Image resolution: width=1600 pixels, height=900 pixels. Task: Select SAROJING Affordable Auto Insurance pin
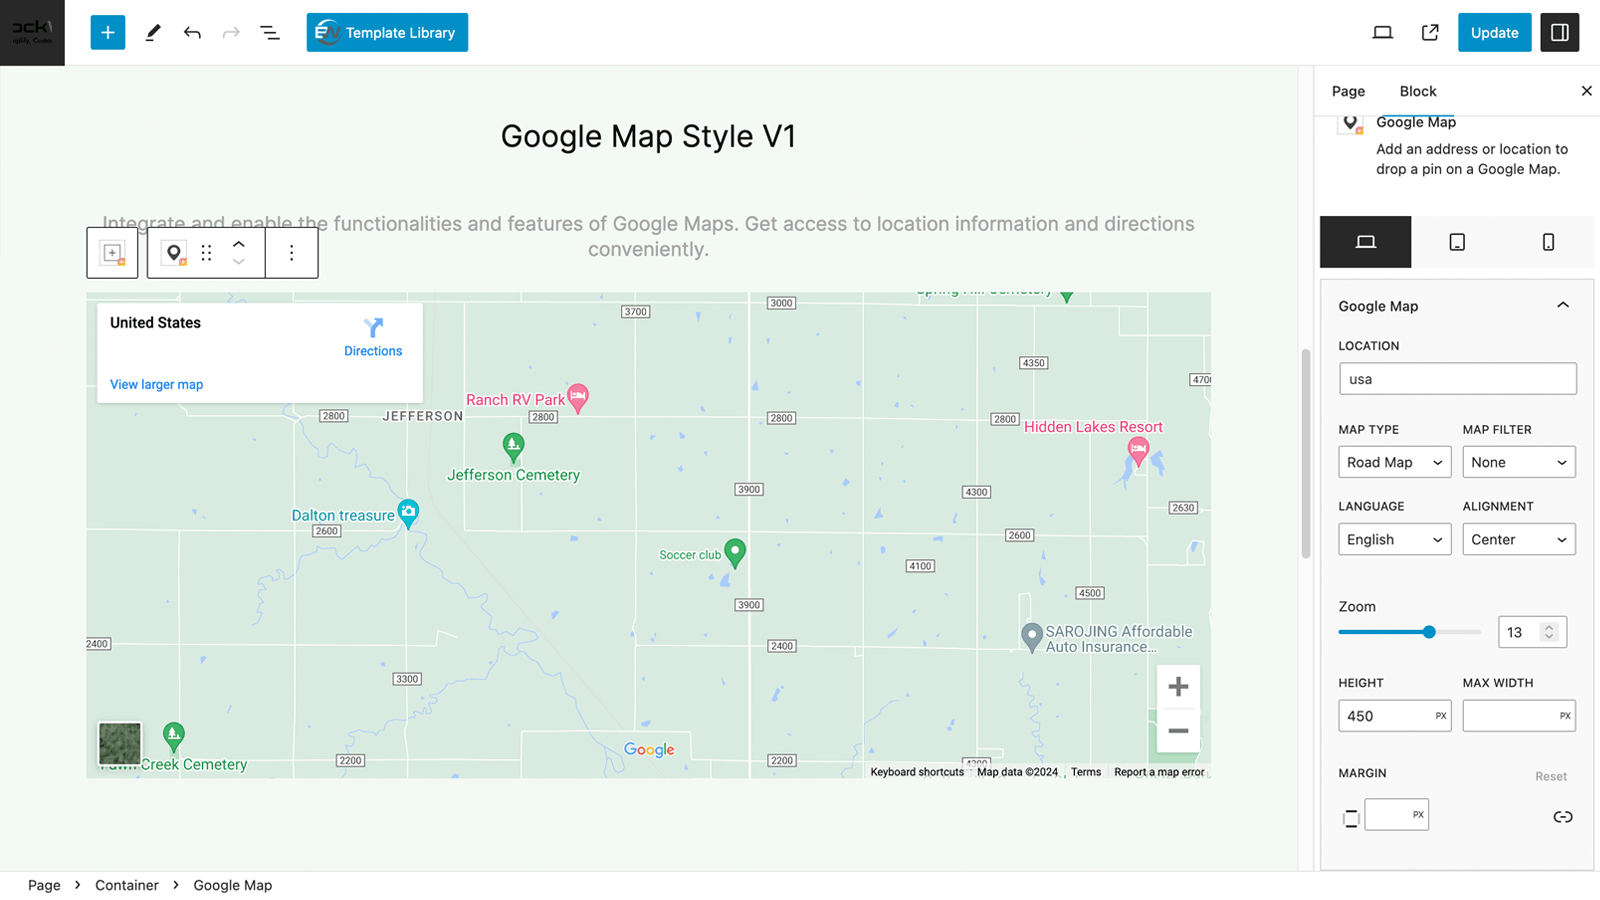(1031, 637)
